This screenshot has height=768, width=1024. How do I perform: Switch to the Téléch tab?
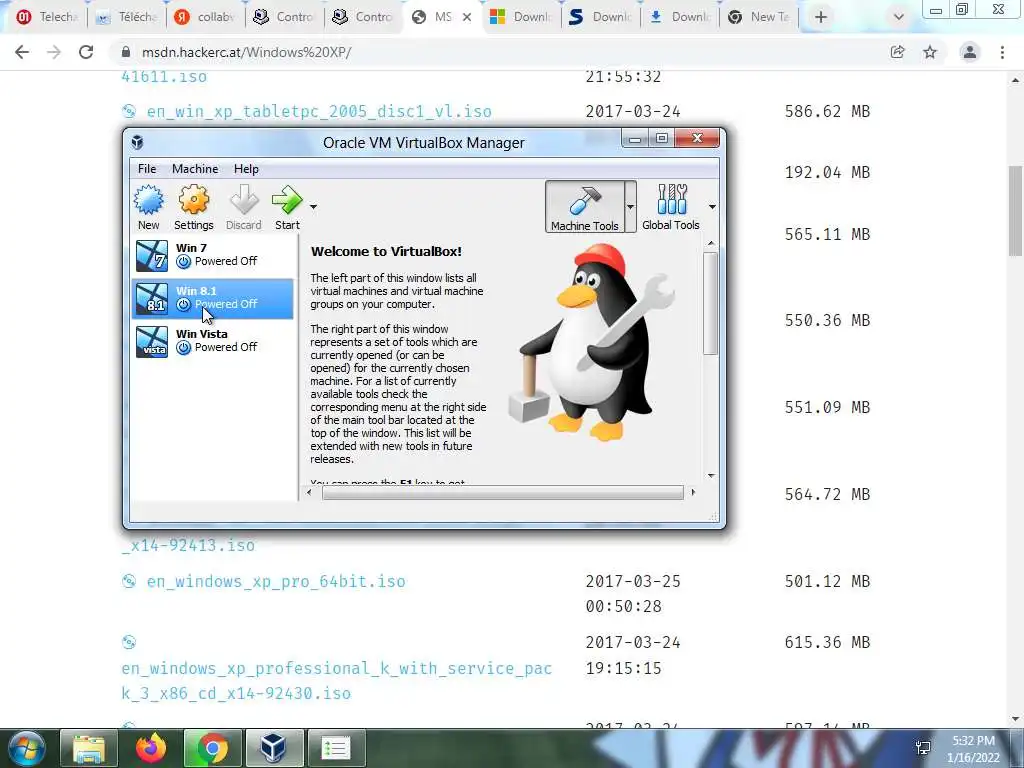[x=128, y=17]
